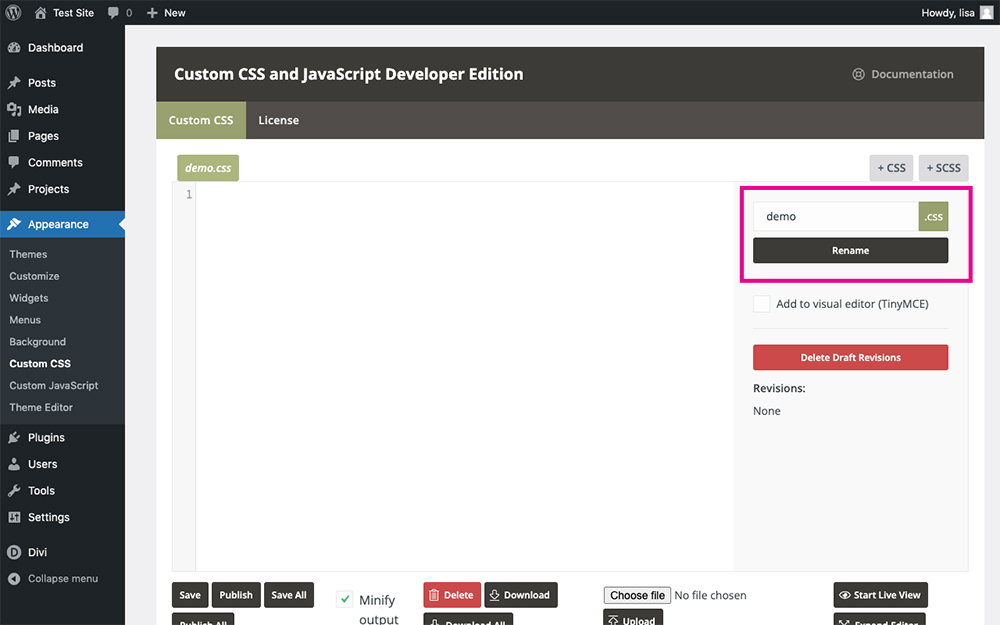Image resolution: width=1000 pixels, height=625 pixels.
Task: Open the Tools section
Action: tap(62, 491)
